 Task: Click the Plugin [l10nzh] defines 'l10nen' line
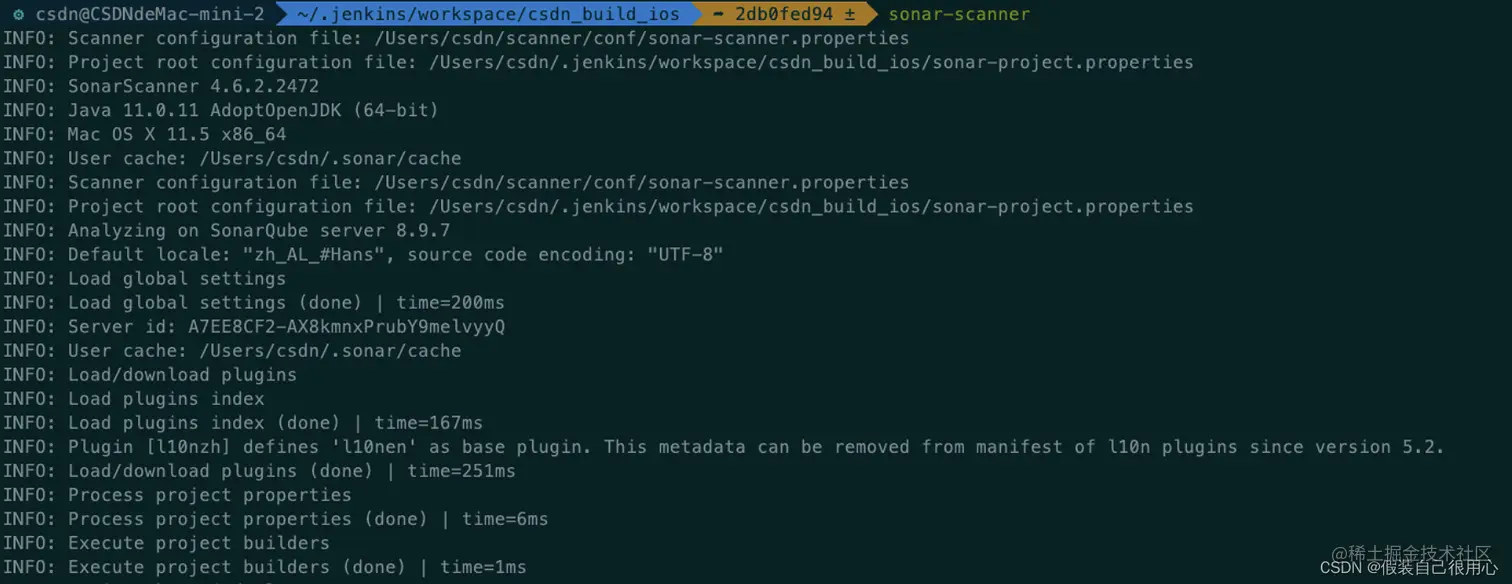point(724,447)
